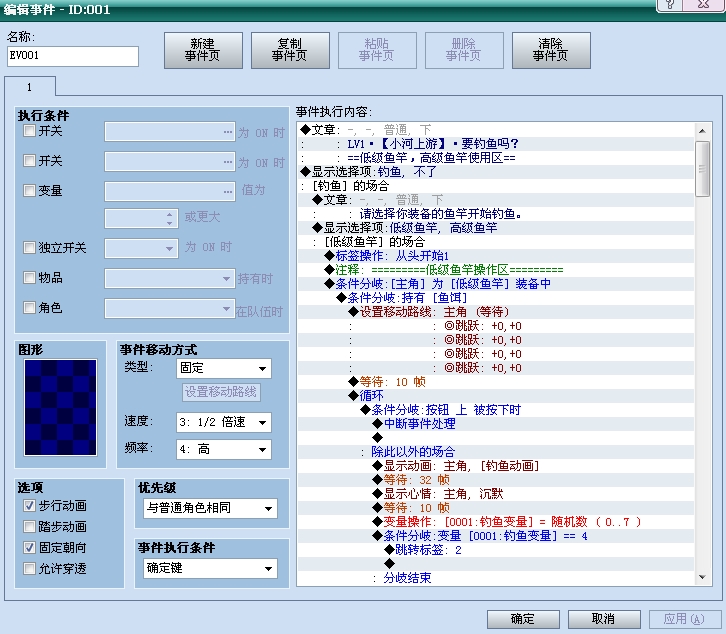
Task: Open the 优先级 dropdown 与普通角色相同
Action: pyautogui.click(x=210, y=508)
